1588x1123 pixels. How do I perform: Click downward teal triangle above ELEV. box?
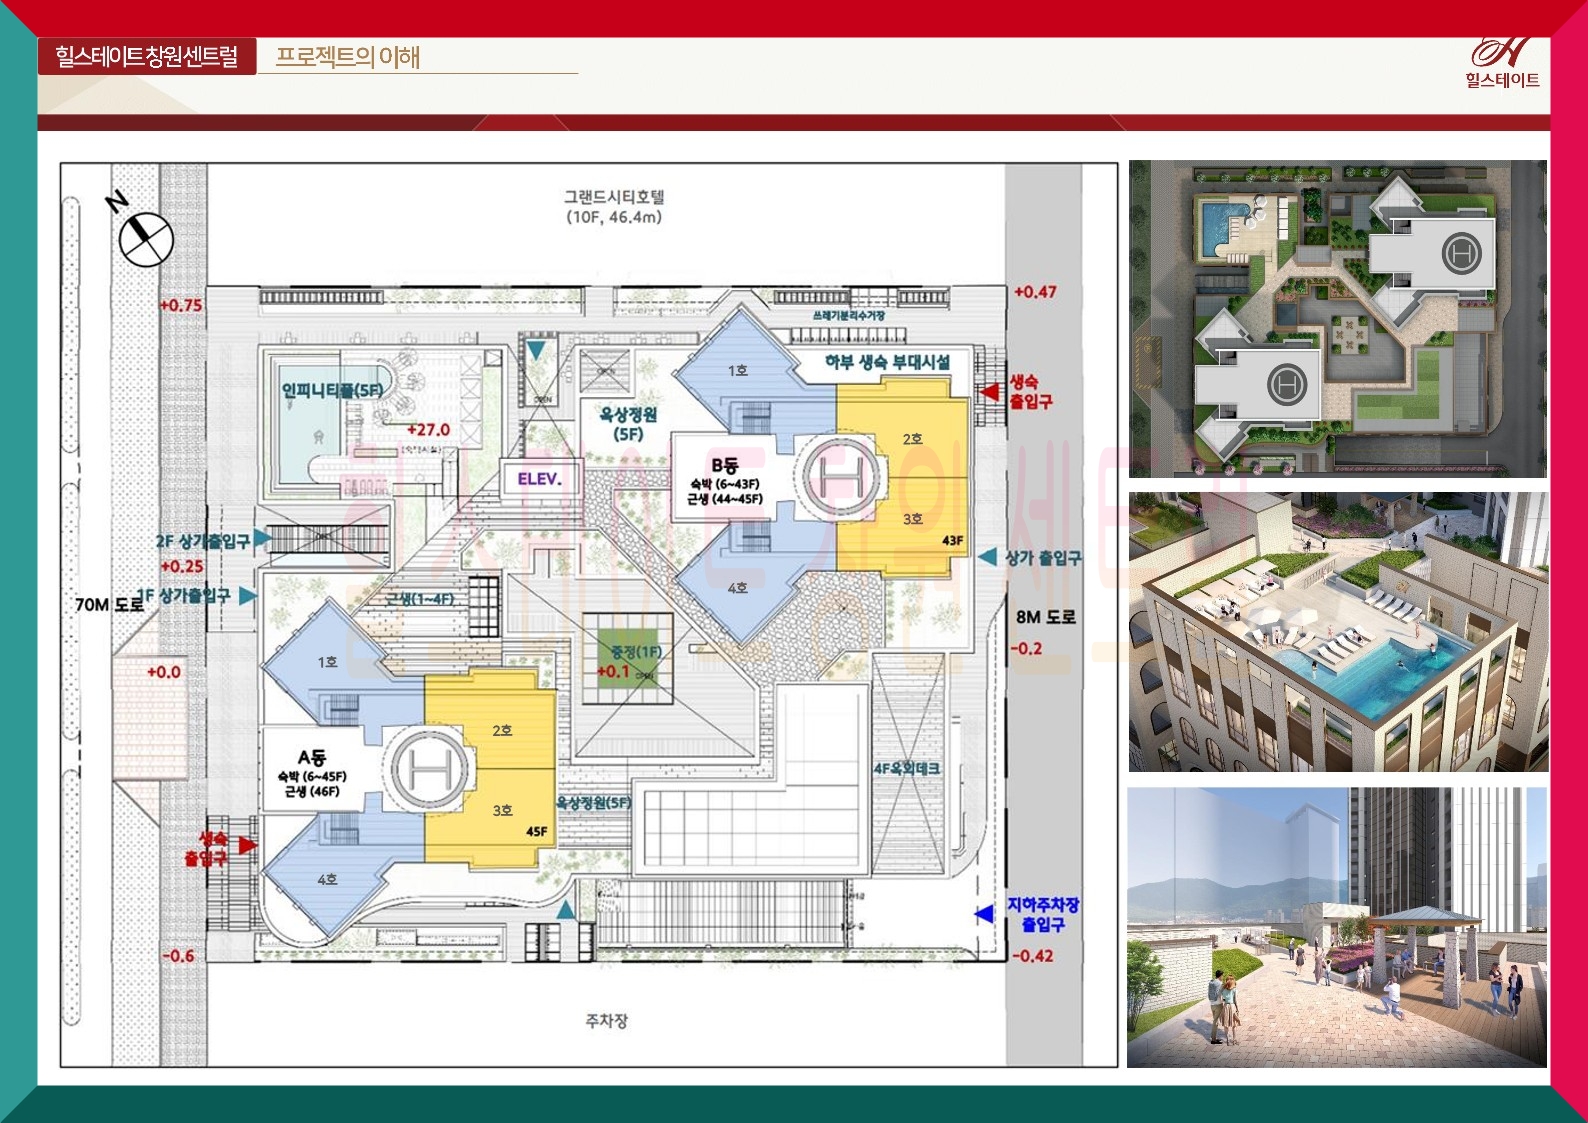(x=537, y=350)
